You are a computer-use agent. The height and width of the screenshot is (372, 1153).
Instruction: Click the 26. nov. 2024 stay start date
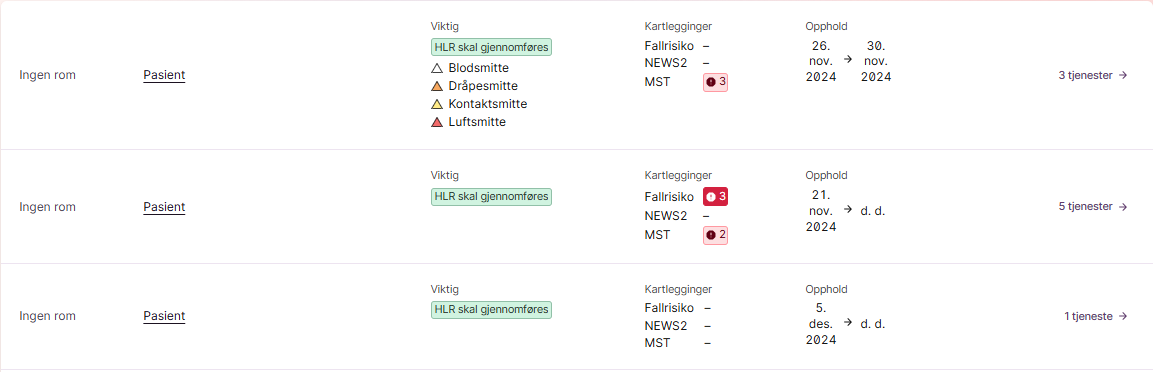821,61
